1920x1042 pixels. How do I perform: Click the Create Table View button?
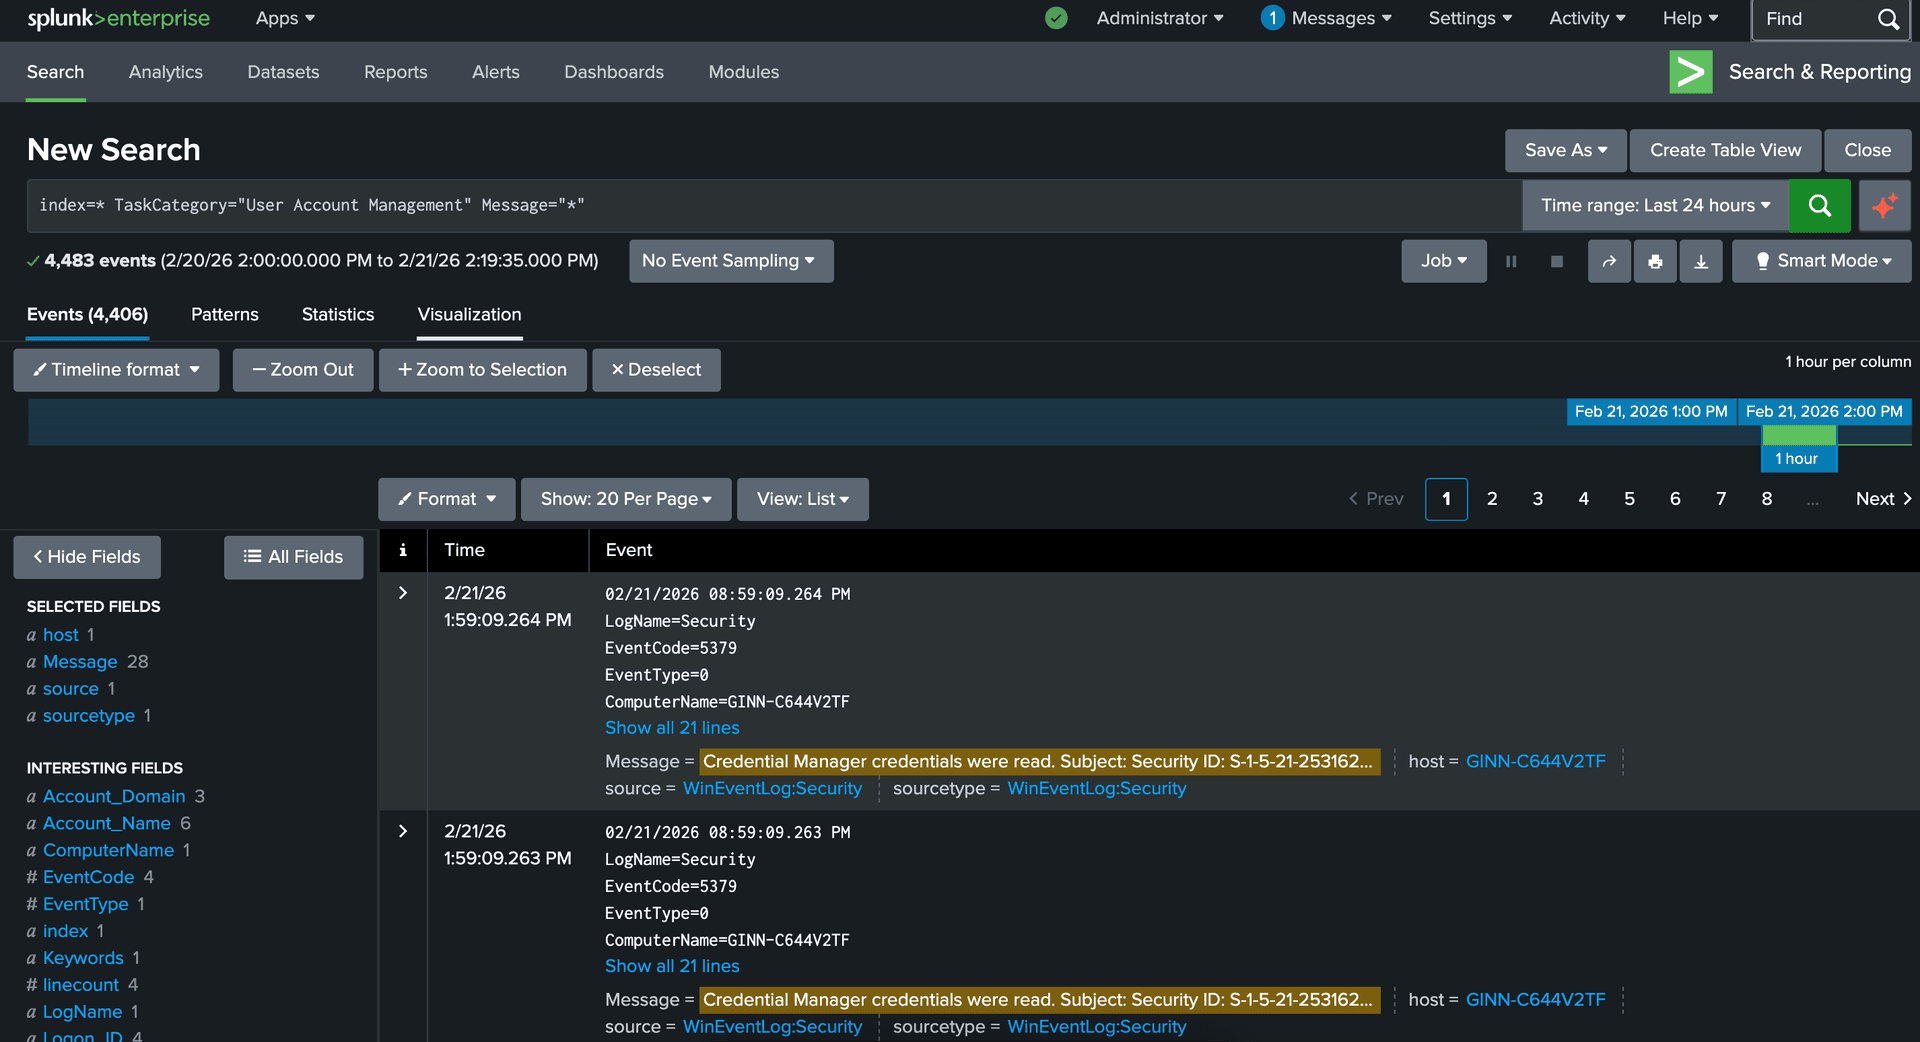coord(1724,150)
